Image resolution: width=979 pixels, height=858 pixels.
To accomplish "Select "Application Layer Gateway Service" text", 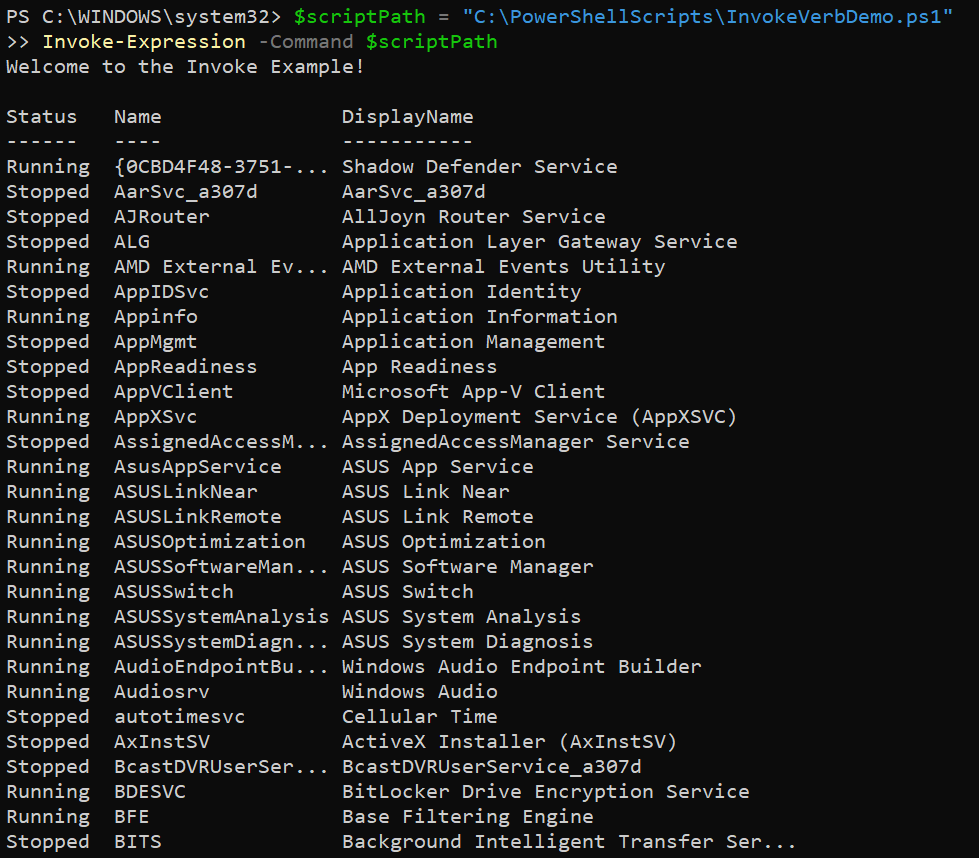I will tap(539, 242).
